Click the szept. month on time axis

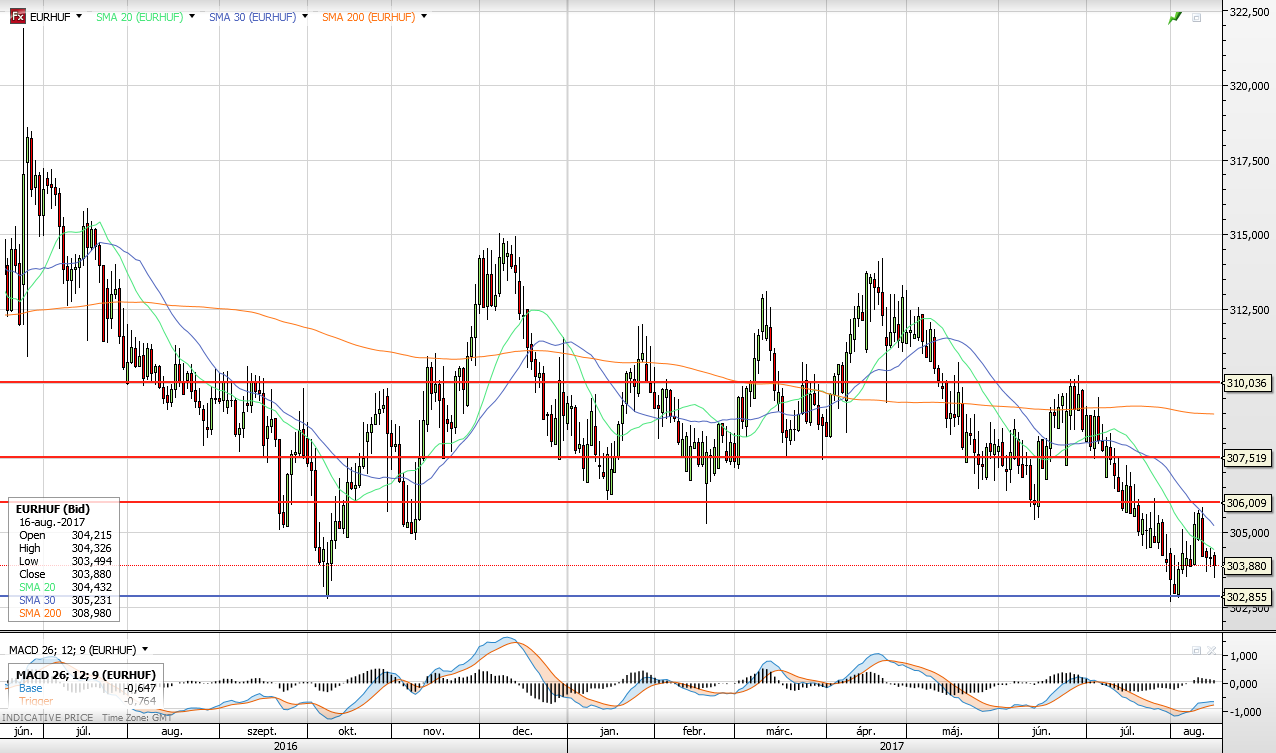[x=260, y=732]
